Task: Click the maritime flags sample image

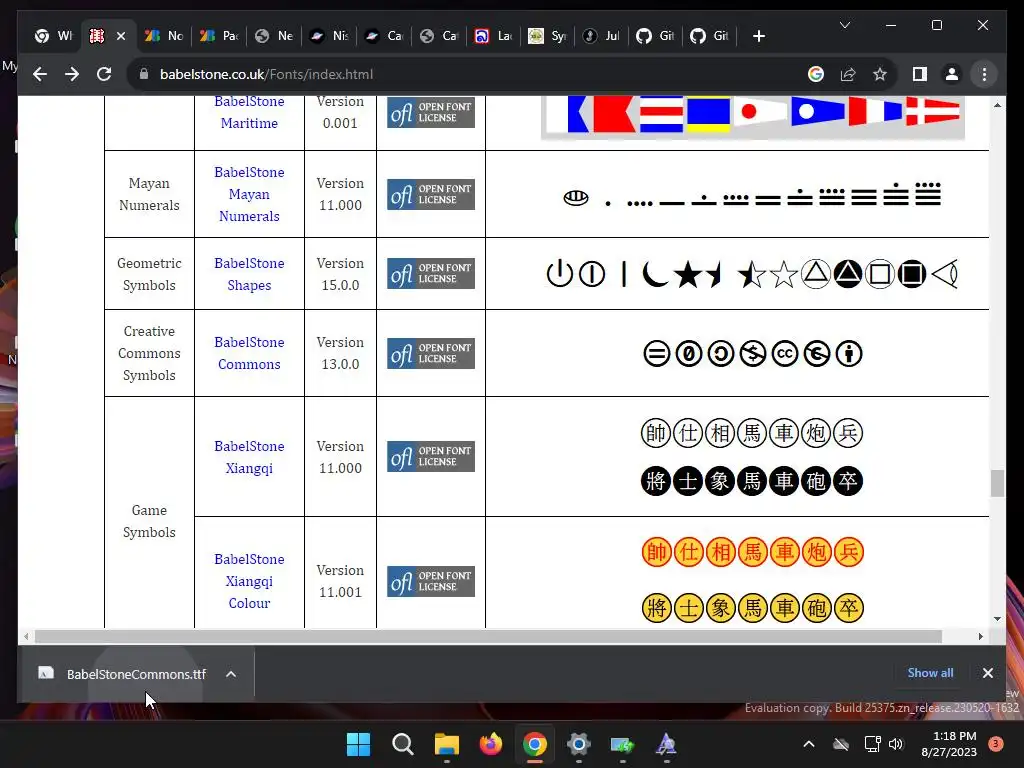Action: click(752, 118)
